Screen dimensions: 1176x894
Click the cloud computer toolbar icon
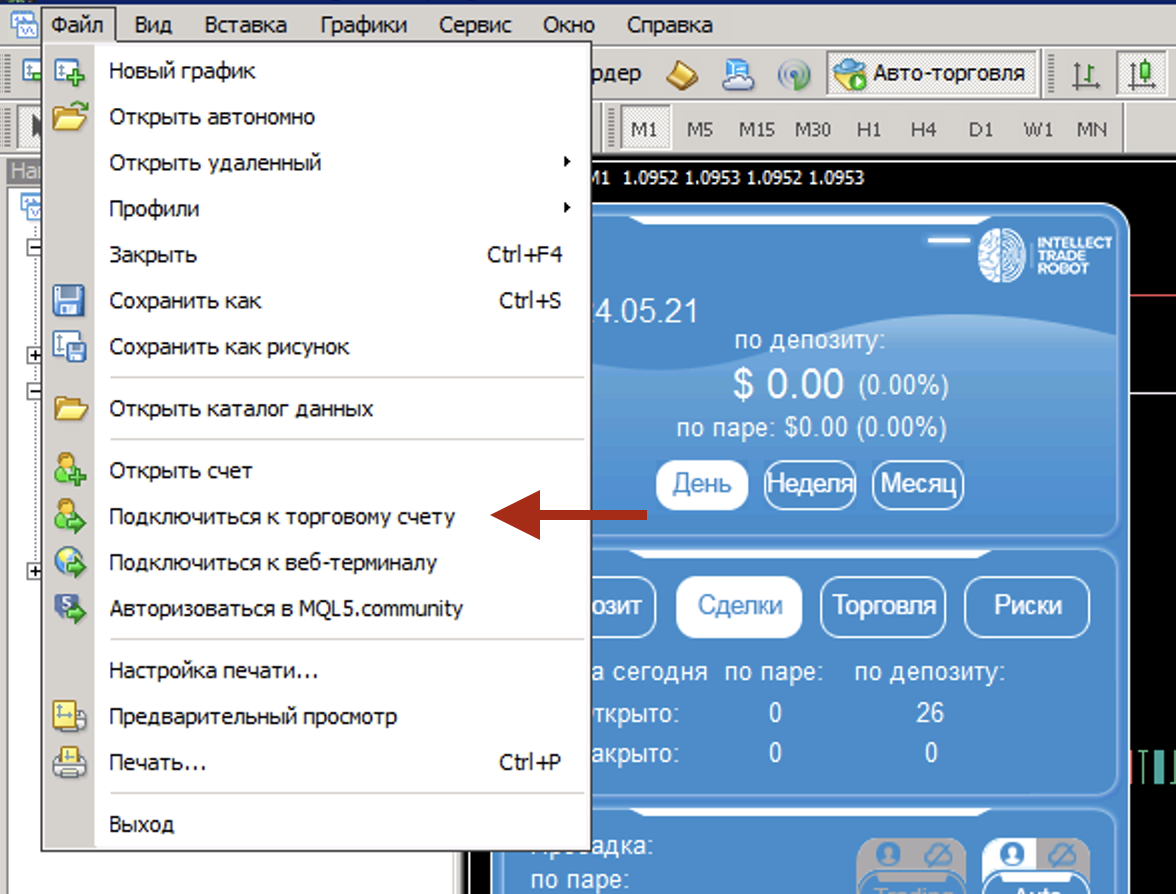pos(738,74)
